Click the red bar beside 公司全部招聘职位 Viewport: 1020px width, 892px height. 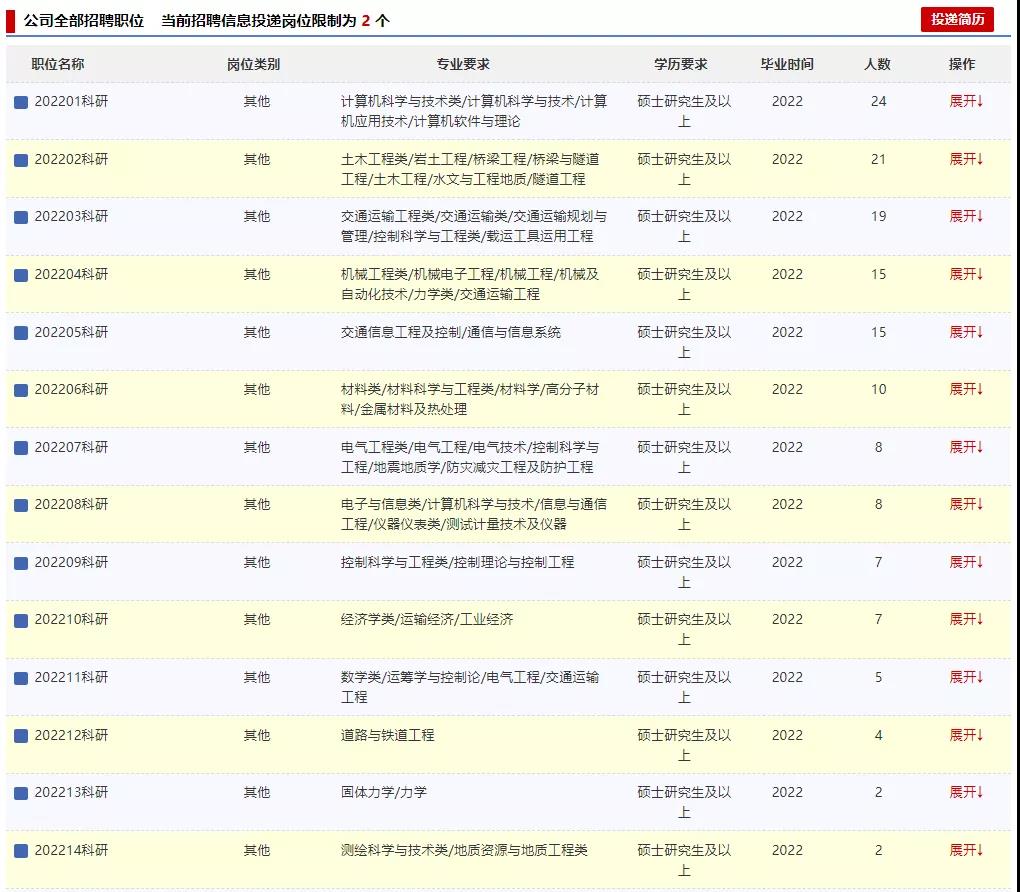click(10, 20)
